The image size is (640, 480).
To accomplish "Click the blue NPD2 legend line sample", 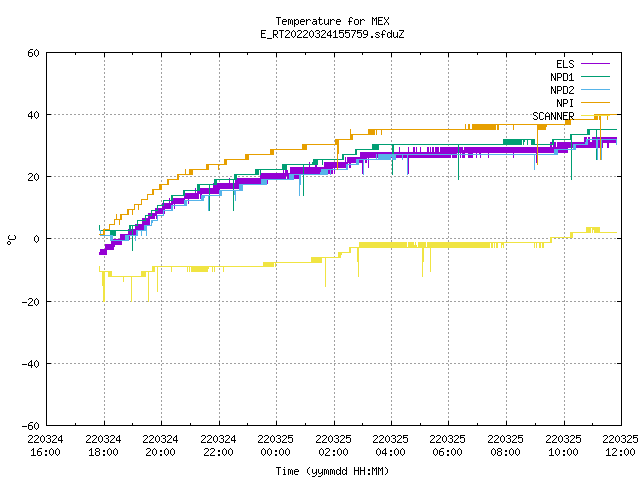I will tap(595, 89).
